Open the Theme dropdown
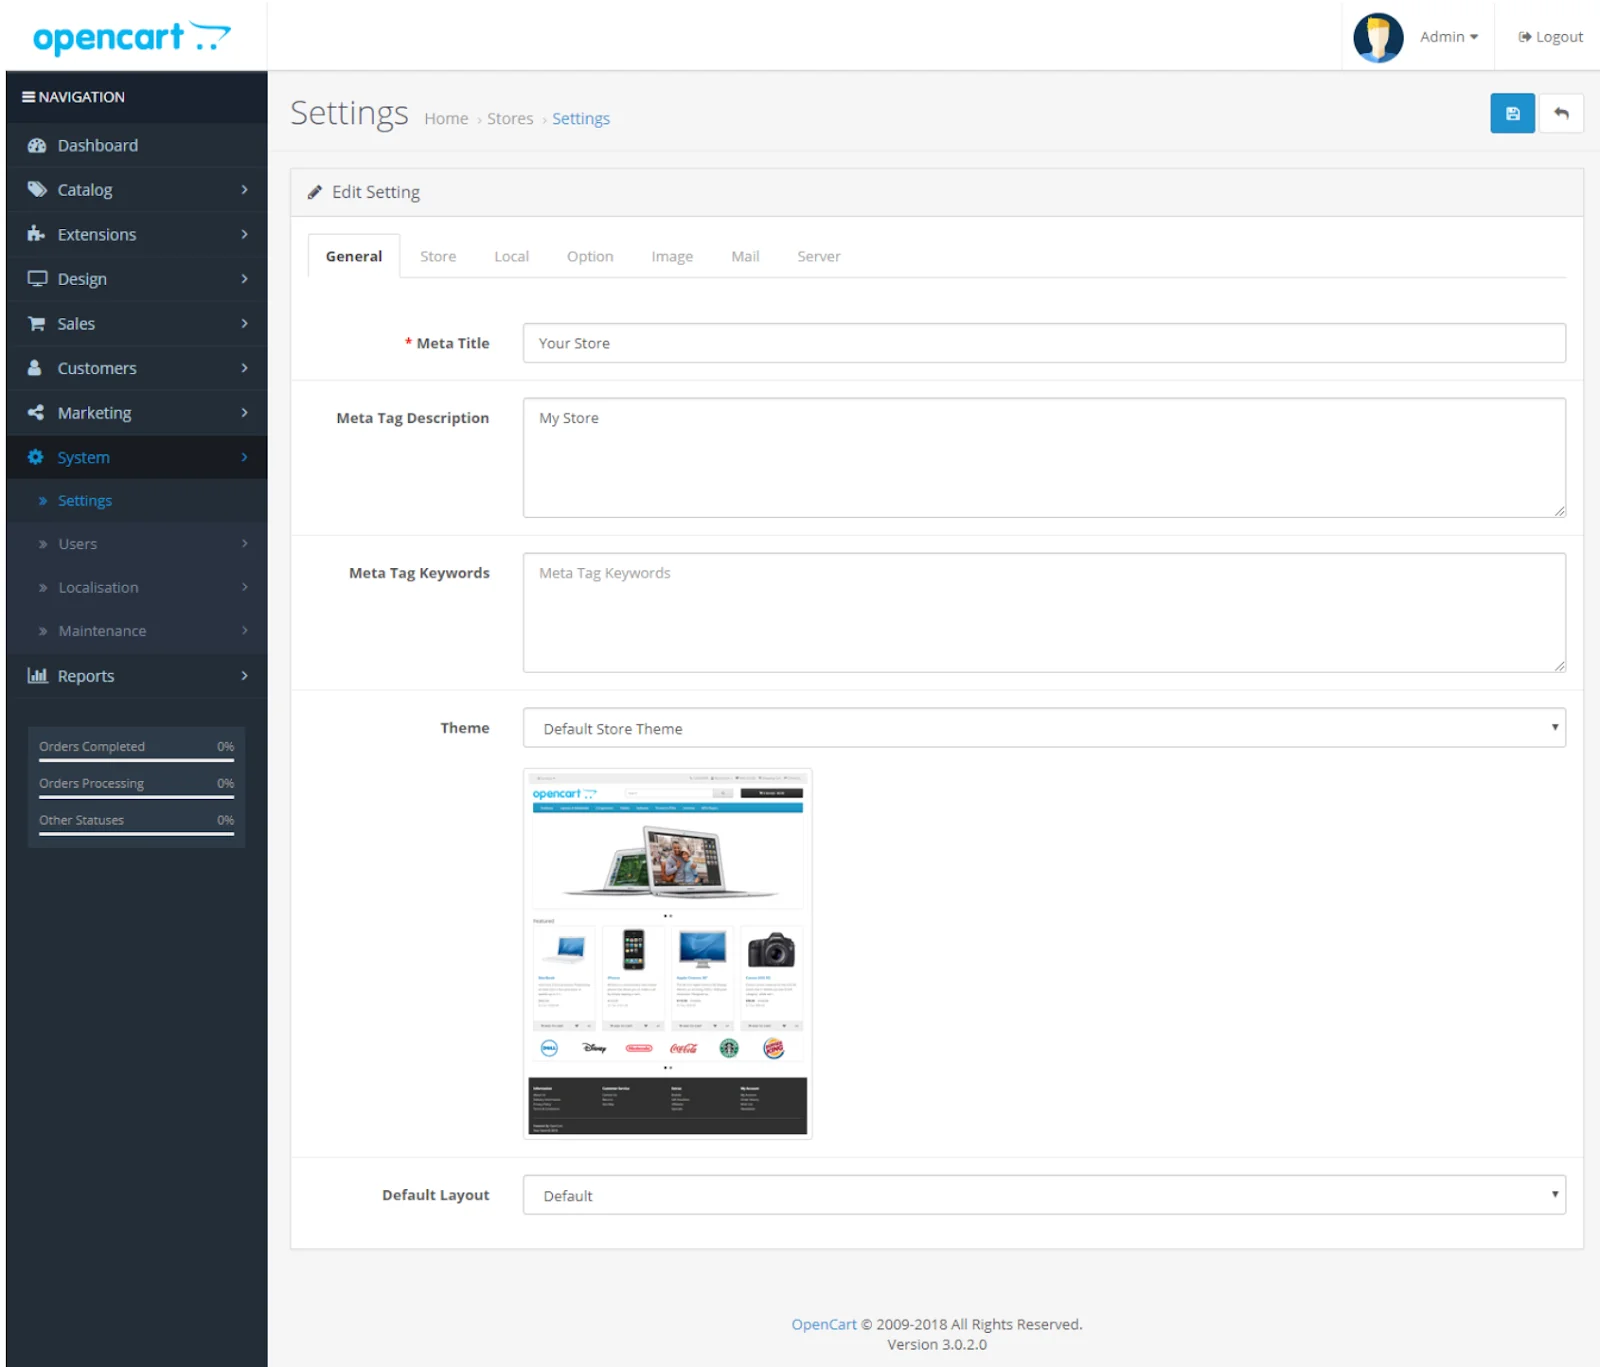 (x=1044, y=728)
